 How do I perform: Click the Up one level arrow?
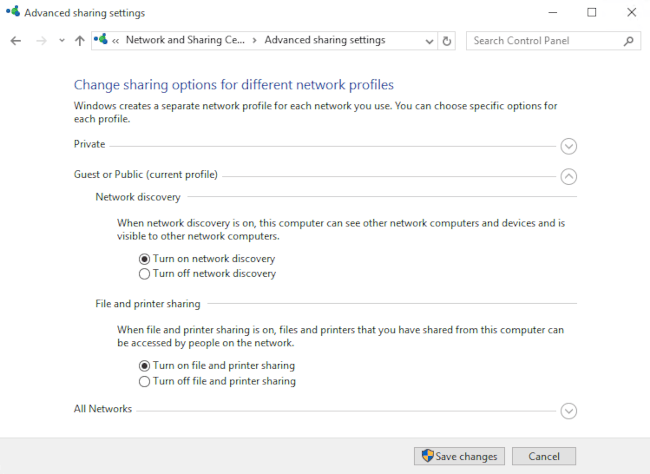80,41
